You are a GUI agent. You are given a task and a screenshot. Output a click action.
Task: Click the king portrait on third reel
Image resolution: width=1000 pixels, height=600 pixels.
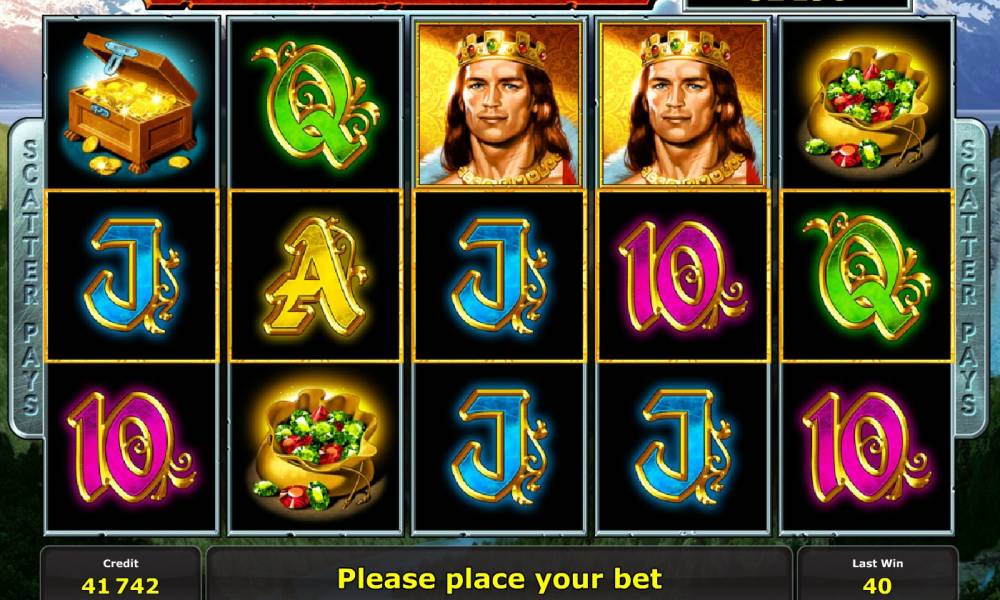499,105
